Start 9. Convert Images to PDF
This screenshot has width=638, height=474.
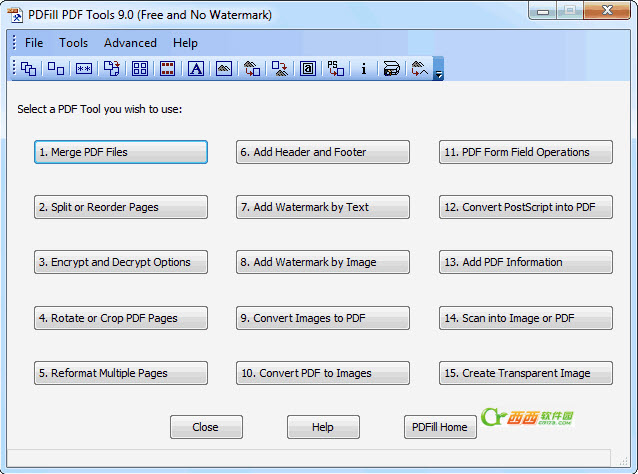coord(323,318)
